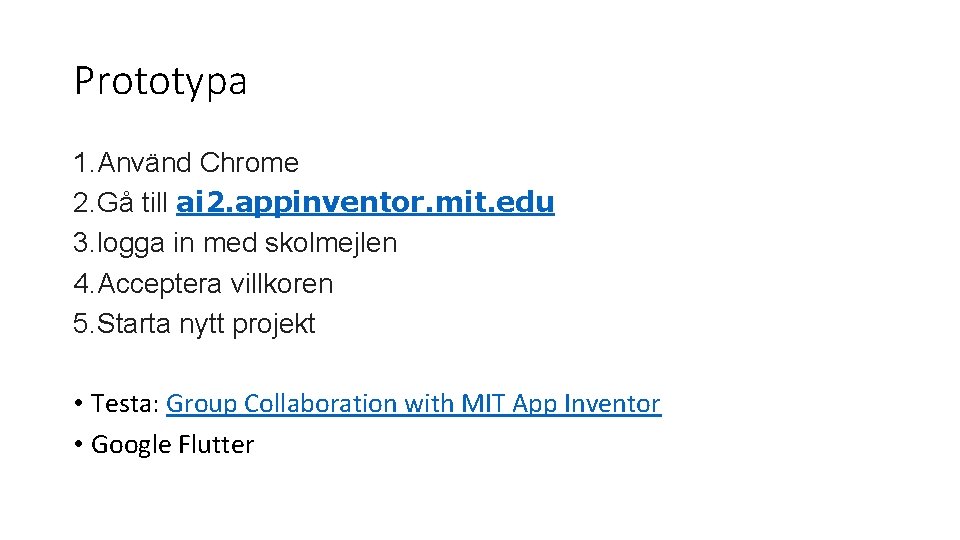
Task: Click the list number 2 marker
Action: click(80, 203)
